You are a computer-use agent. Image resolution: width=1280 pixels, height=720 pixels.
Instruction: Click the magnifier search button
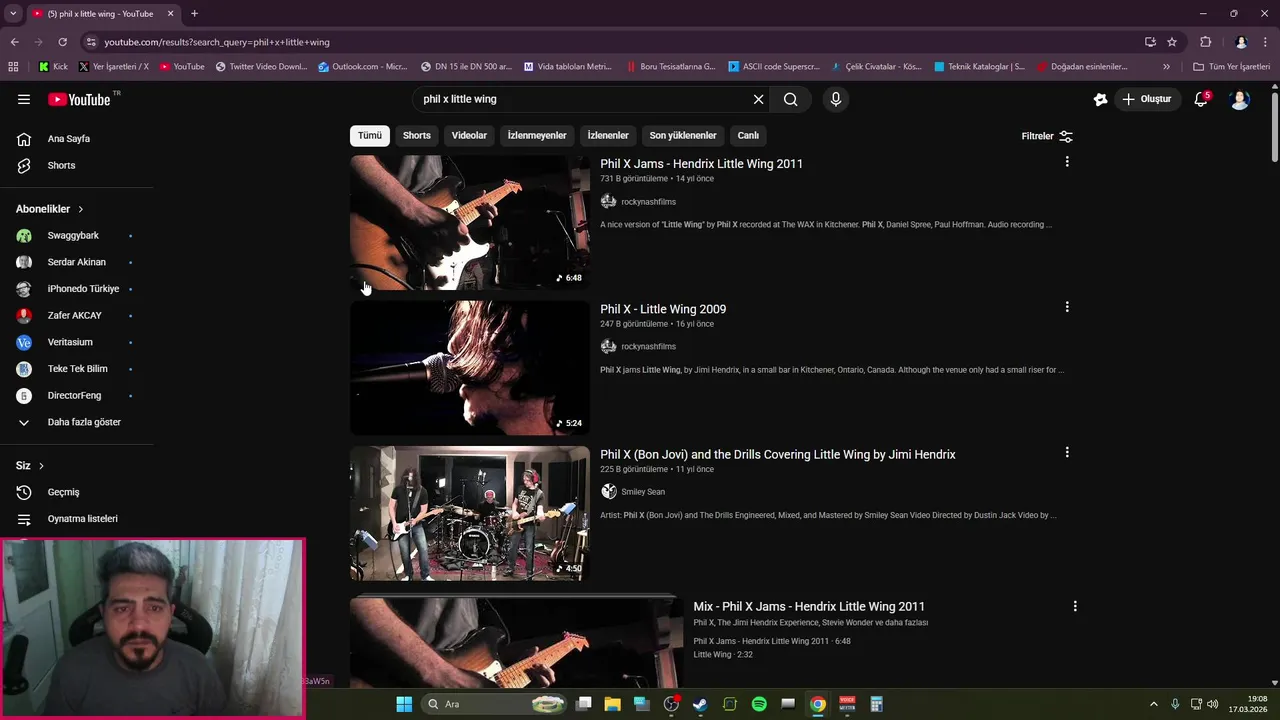pos(790,99)
